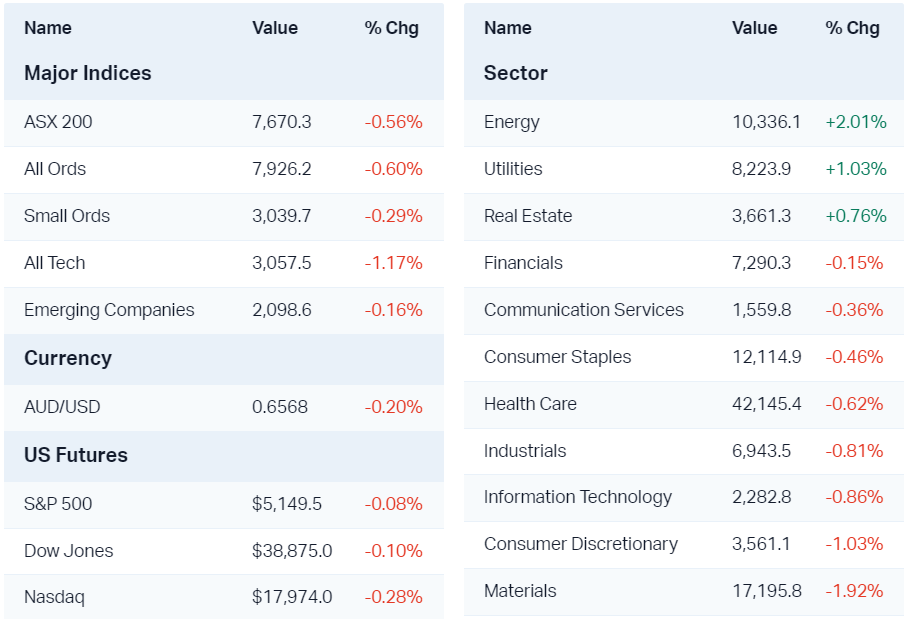The height and width of the screenshot is (619, 909).
Task: Open the Information Technology sector
Action: [578, 497]
